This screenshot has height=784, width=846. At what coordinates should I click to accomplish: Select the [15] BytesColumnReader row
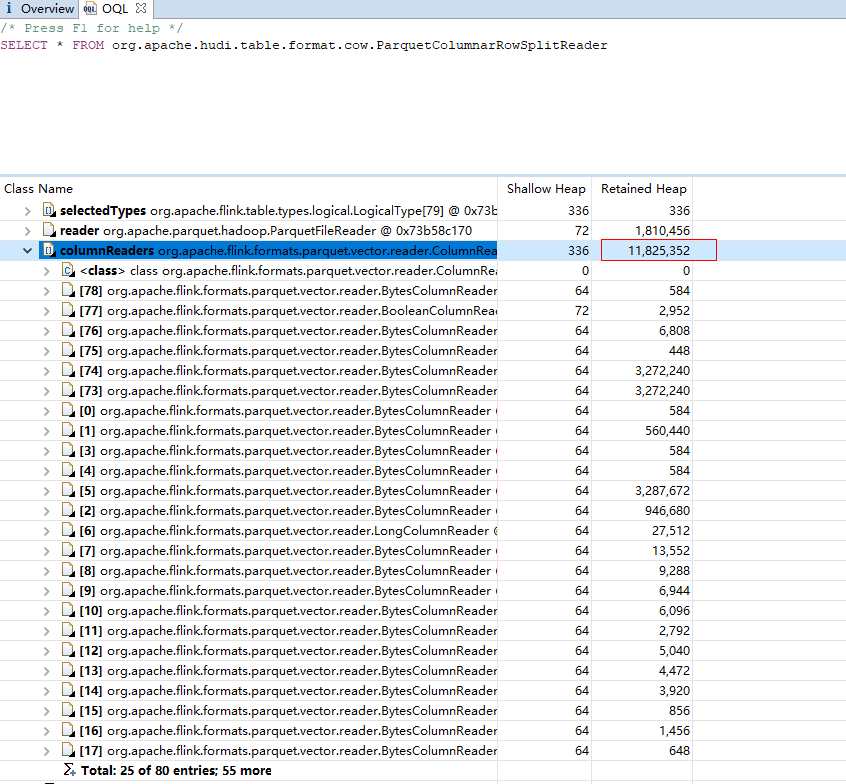288,711
